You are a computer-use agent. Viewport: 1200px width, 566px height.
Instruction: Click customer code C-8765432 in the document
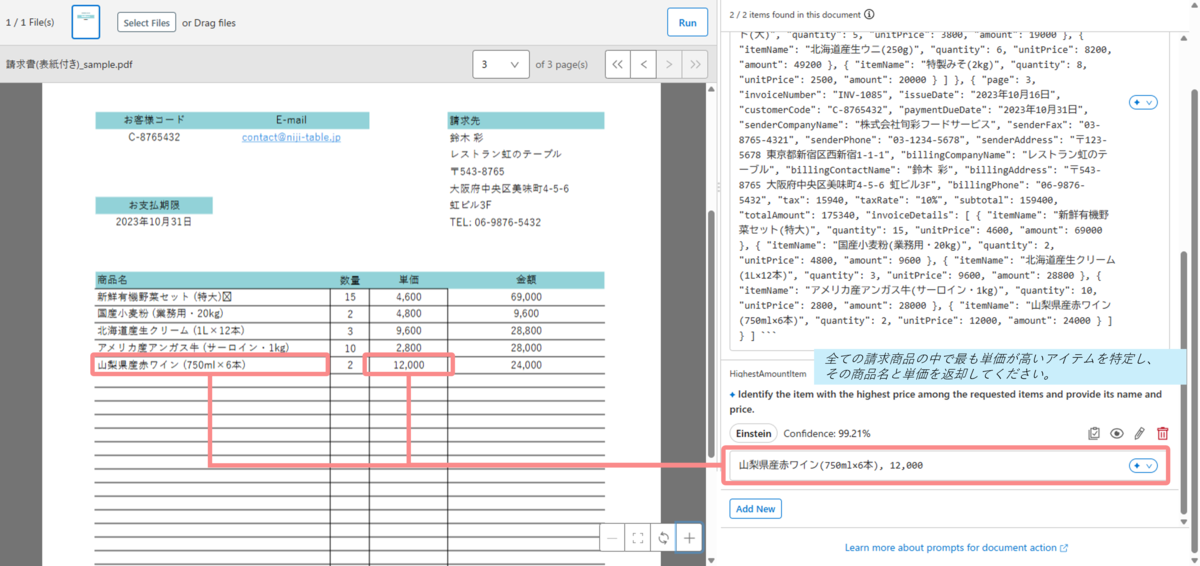coord(155,137)
